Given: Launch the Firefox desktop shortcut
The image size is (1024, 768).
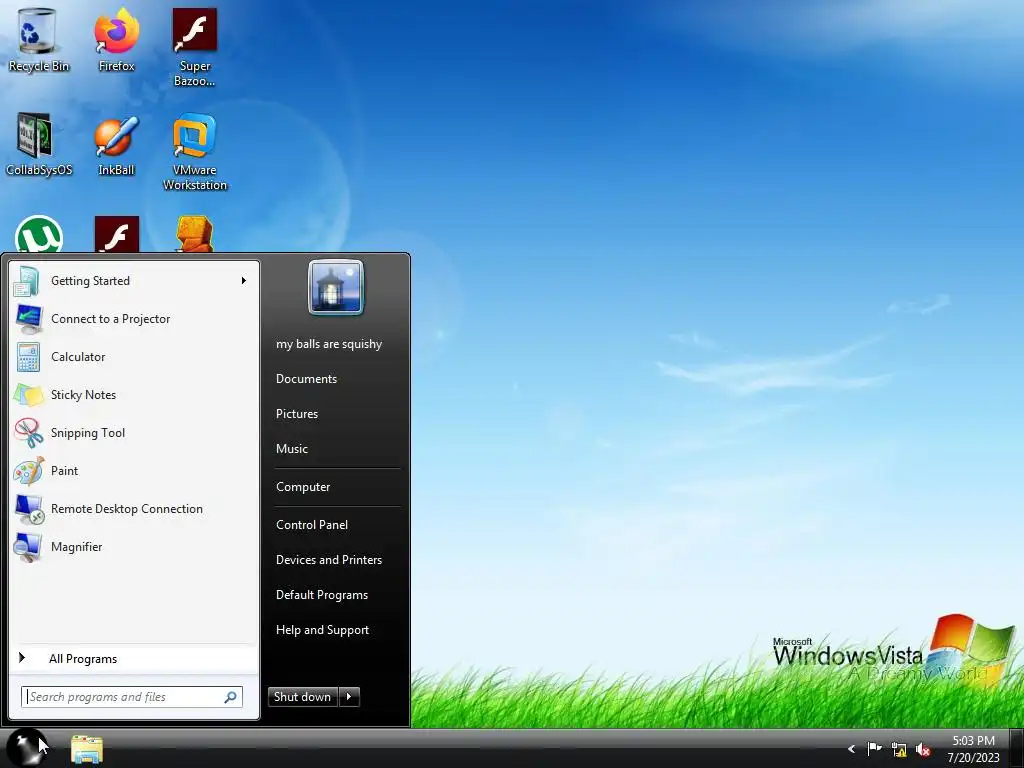Looking at the screenshot, I should click(x=116, y=39).
